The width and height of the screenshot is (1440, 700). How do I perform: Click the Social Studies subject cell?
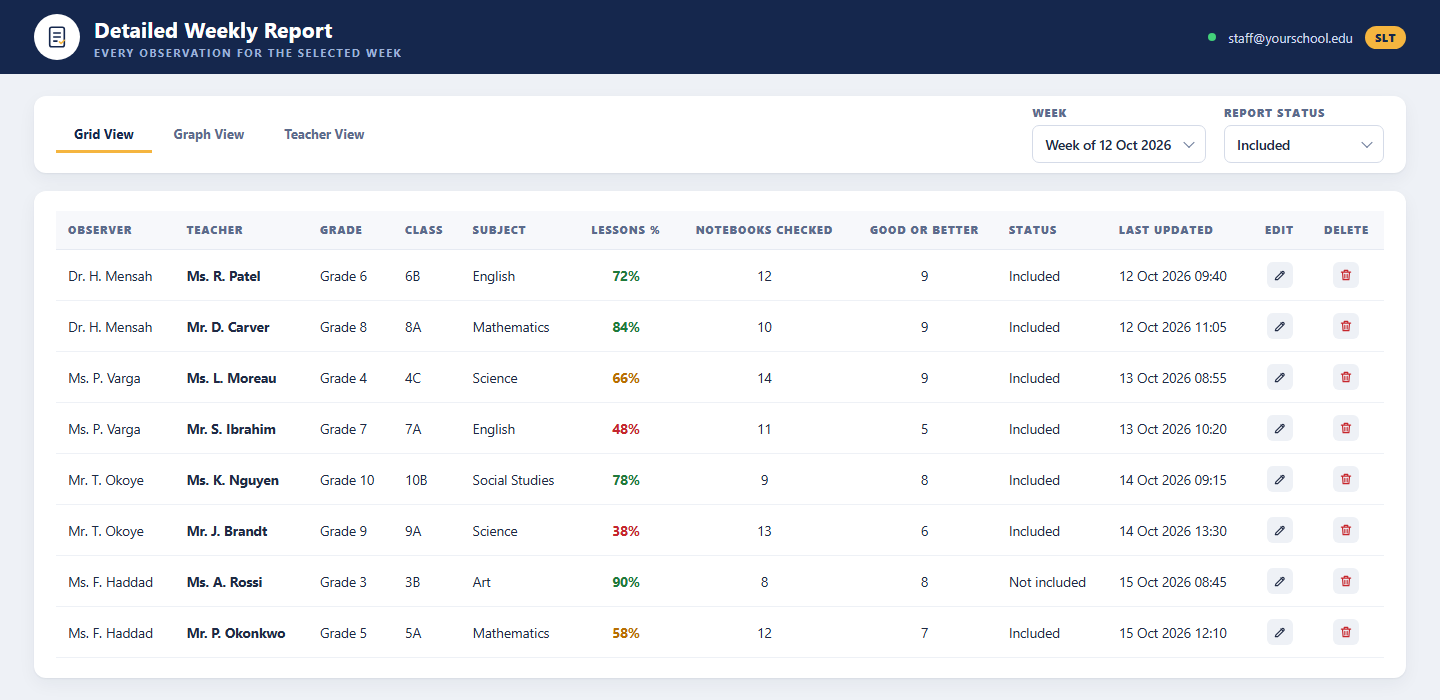514,480
